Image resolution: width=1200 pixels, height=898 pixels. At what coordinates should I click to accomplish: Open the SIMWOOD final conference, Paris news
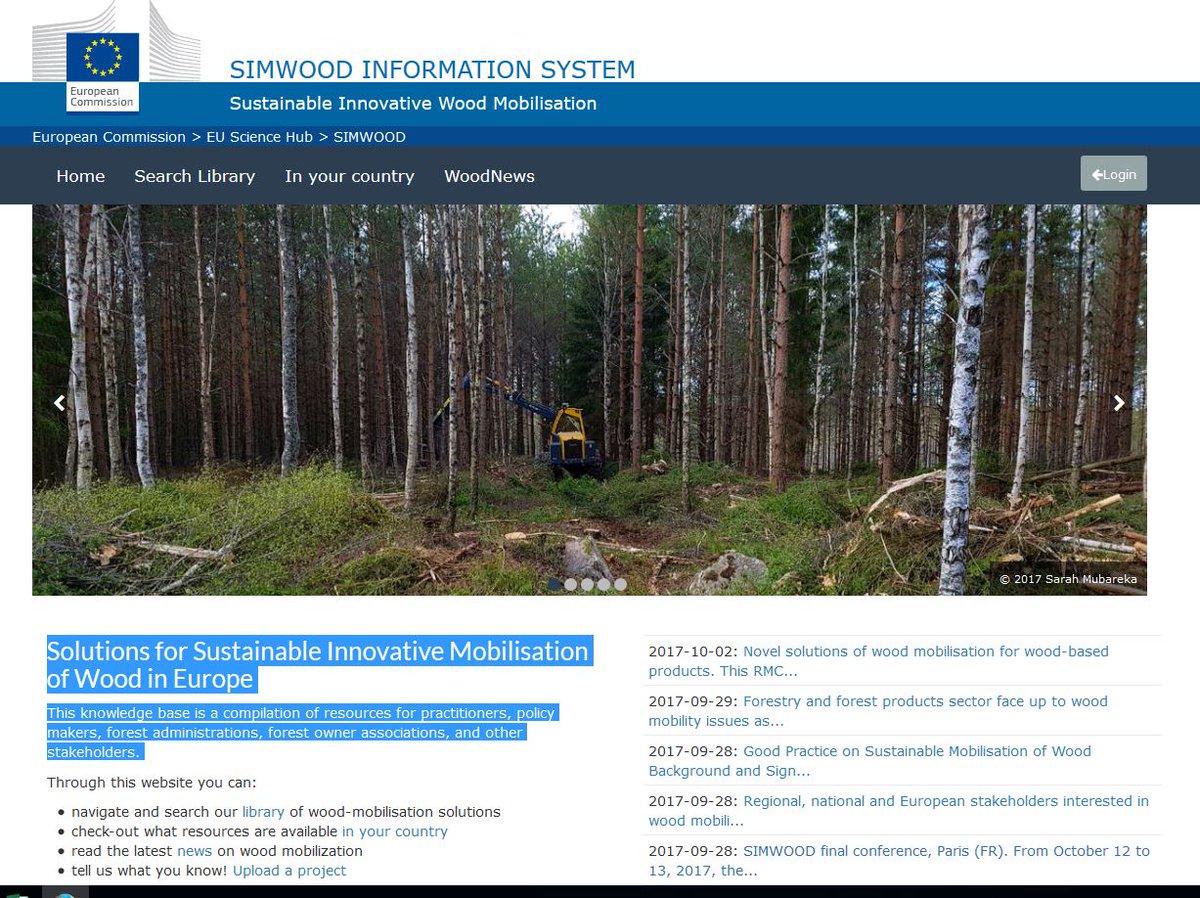point(899,861)
